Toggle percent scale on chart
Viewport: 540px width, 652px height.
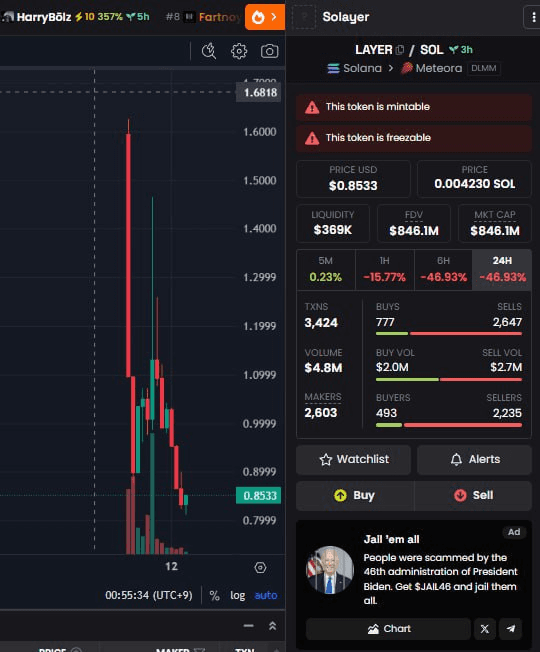pyautogui.click(x=215, y=595)
